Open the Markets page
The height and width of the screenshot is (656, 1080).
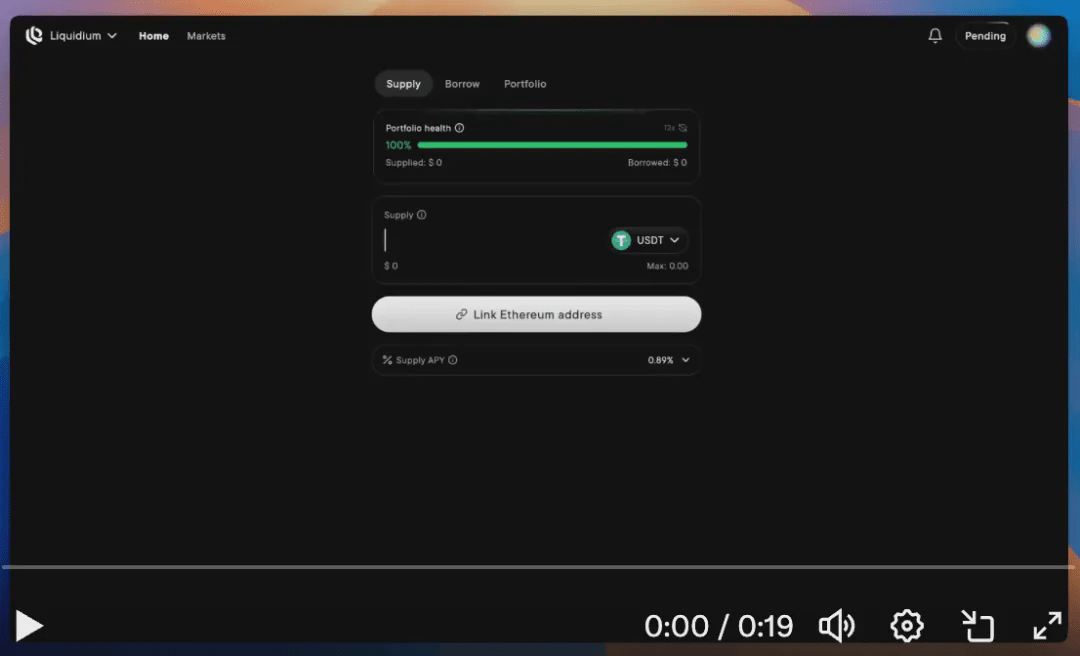(x=206, y=36)
